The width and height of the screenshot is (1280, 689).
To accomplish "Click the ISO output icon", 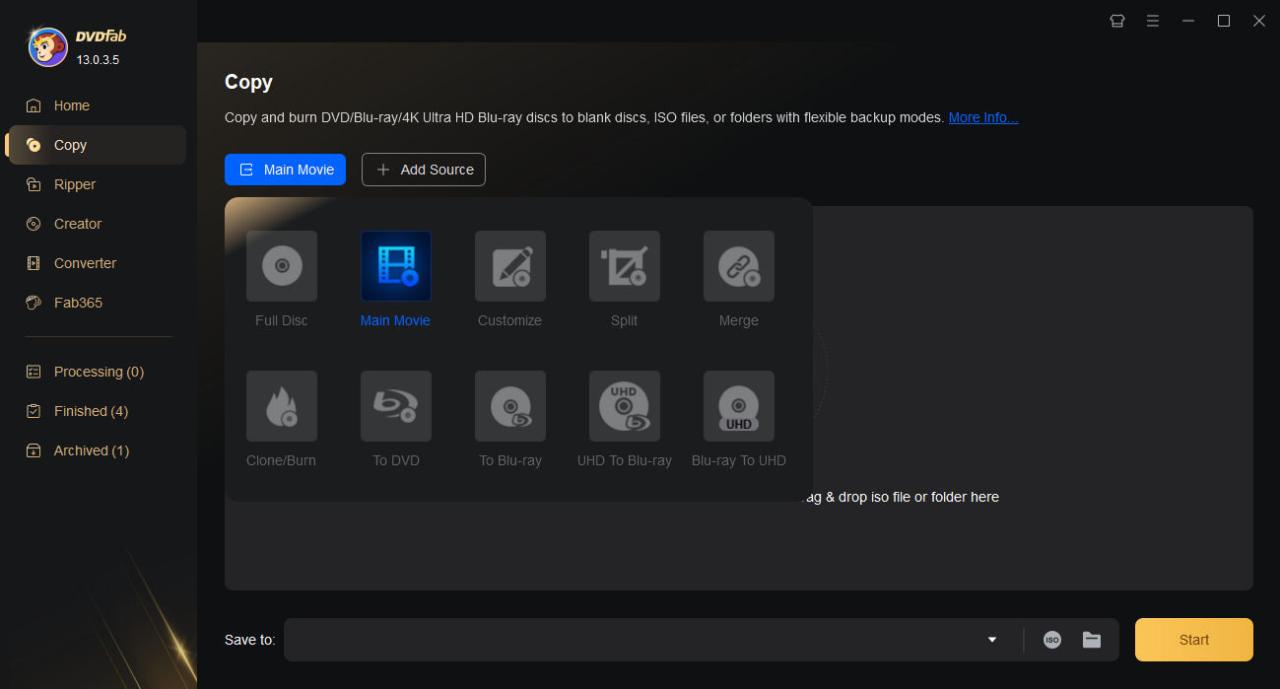I will point(1052,640).
